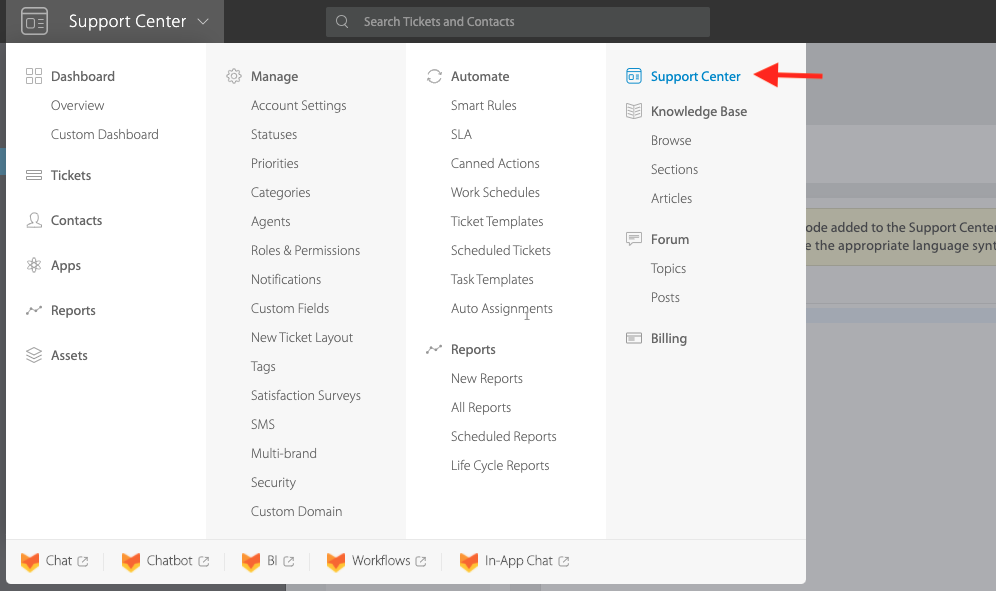Screen dimensions: 996x591
Task: Click the Assets layers icon
Action: [x=34, y=355]
